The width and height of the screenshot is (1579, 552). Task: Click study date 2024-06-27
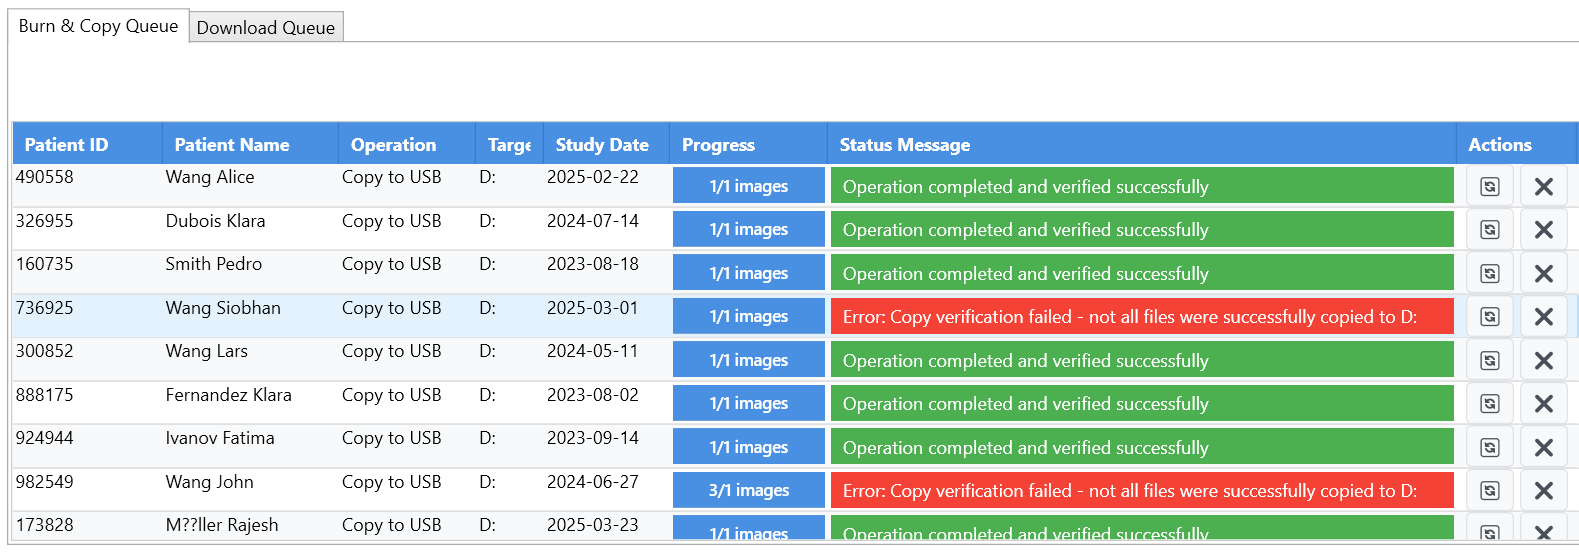click(593, 482)
